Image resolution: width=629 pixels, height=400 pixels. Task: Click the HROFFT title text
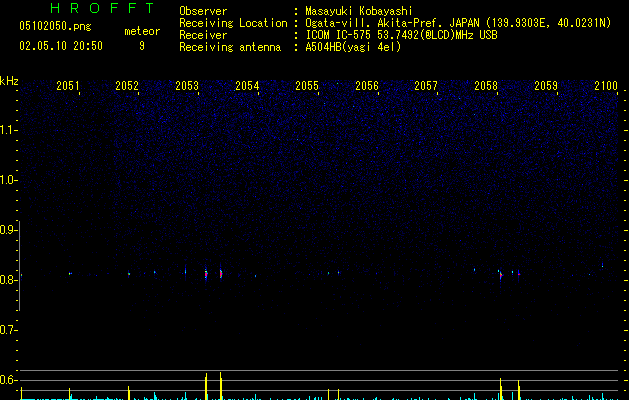coord(103,8)
